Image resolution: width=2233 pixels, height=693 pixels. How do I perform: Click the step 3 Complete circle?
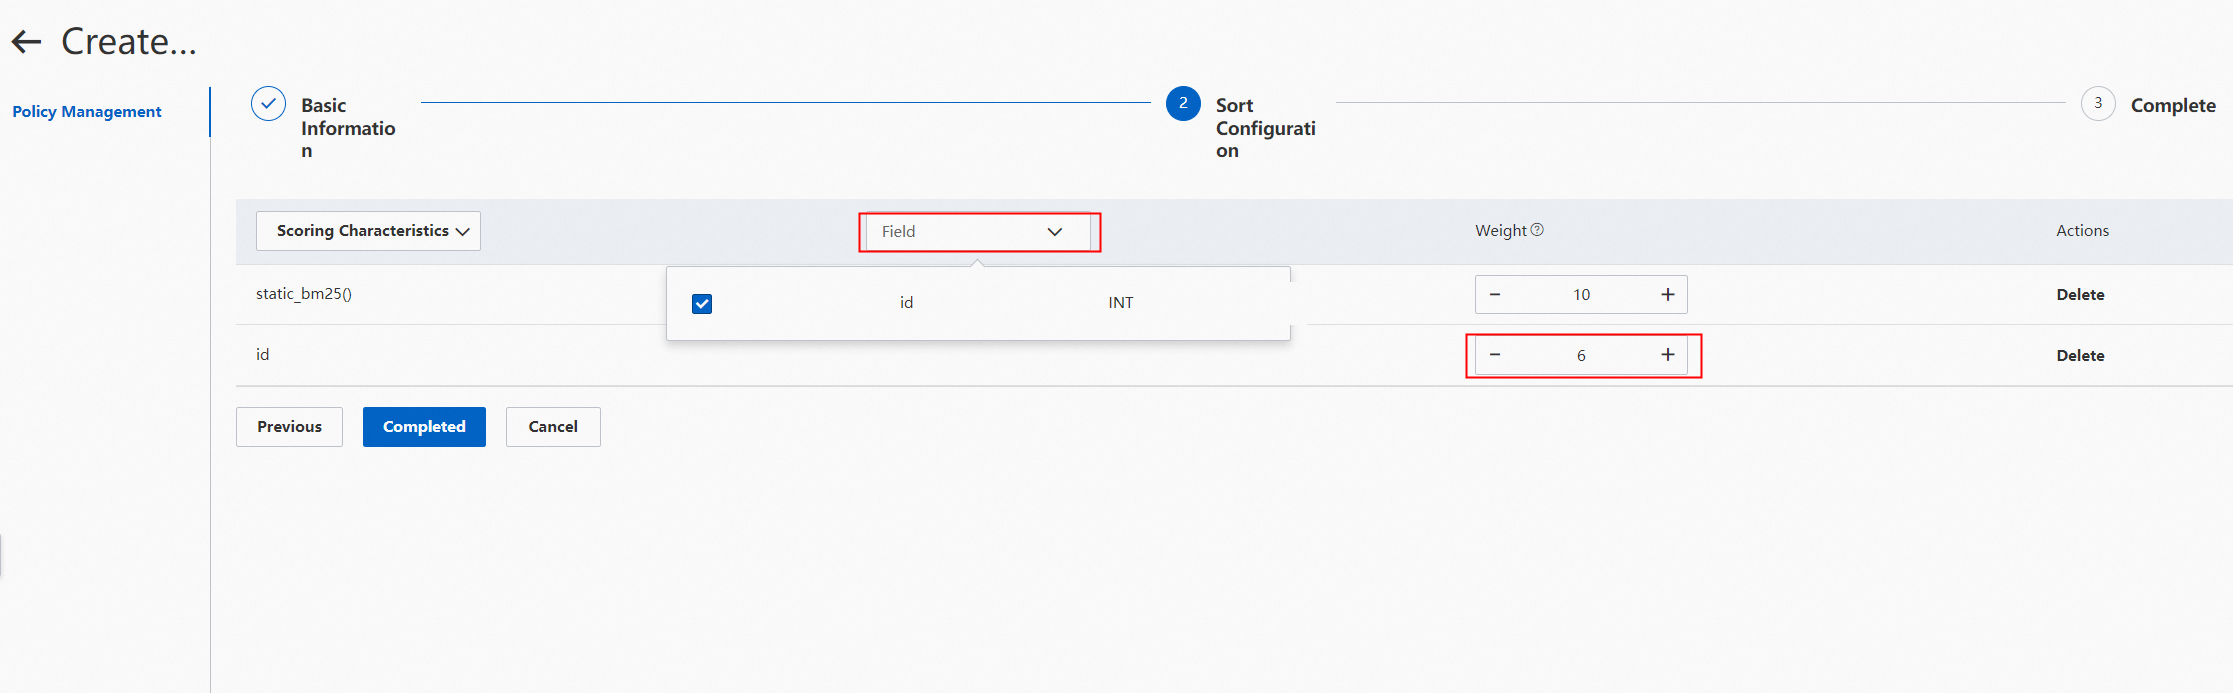2098,103
